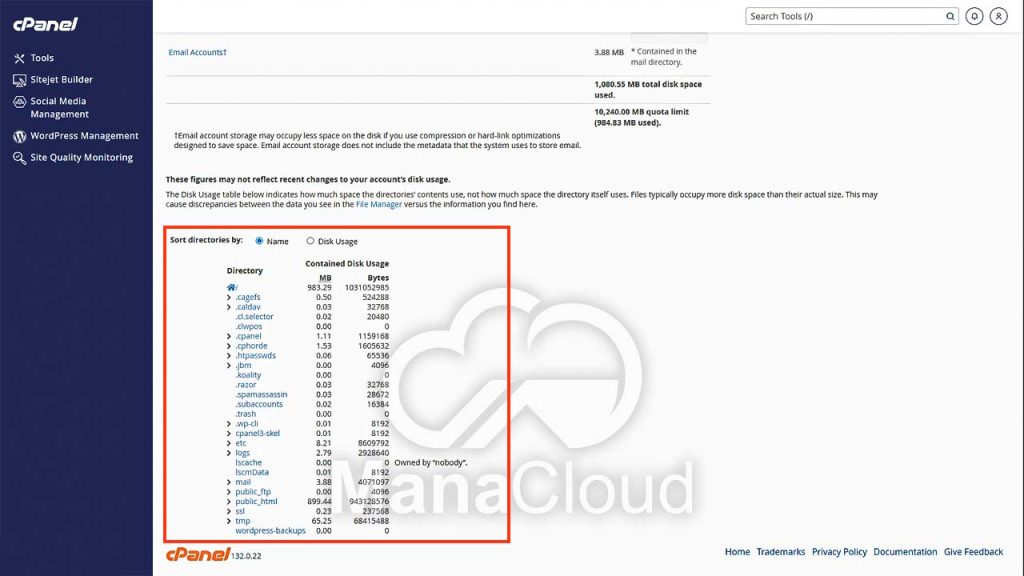The image size is (1024, 576).
Task: Focus the Search Tools input field
Action: pos(845,17)
